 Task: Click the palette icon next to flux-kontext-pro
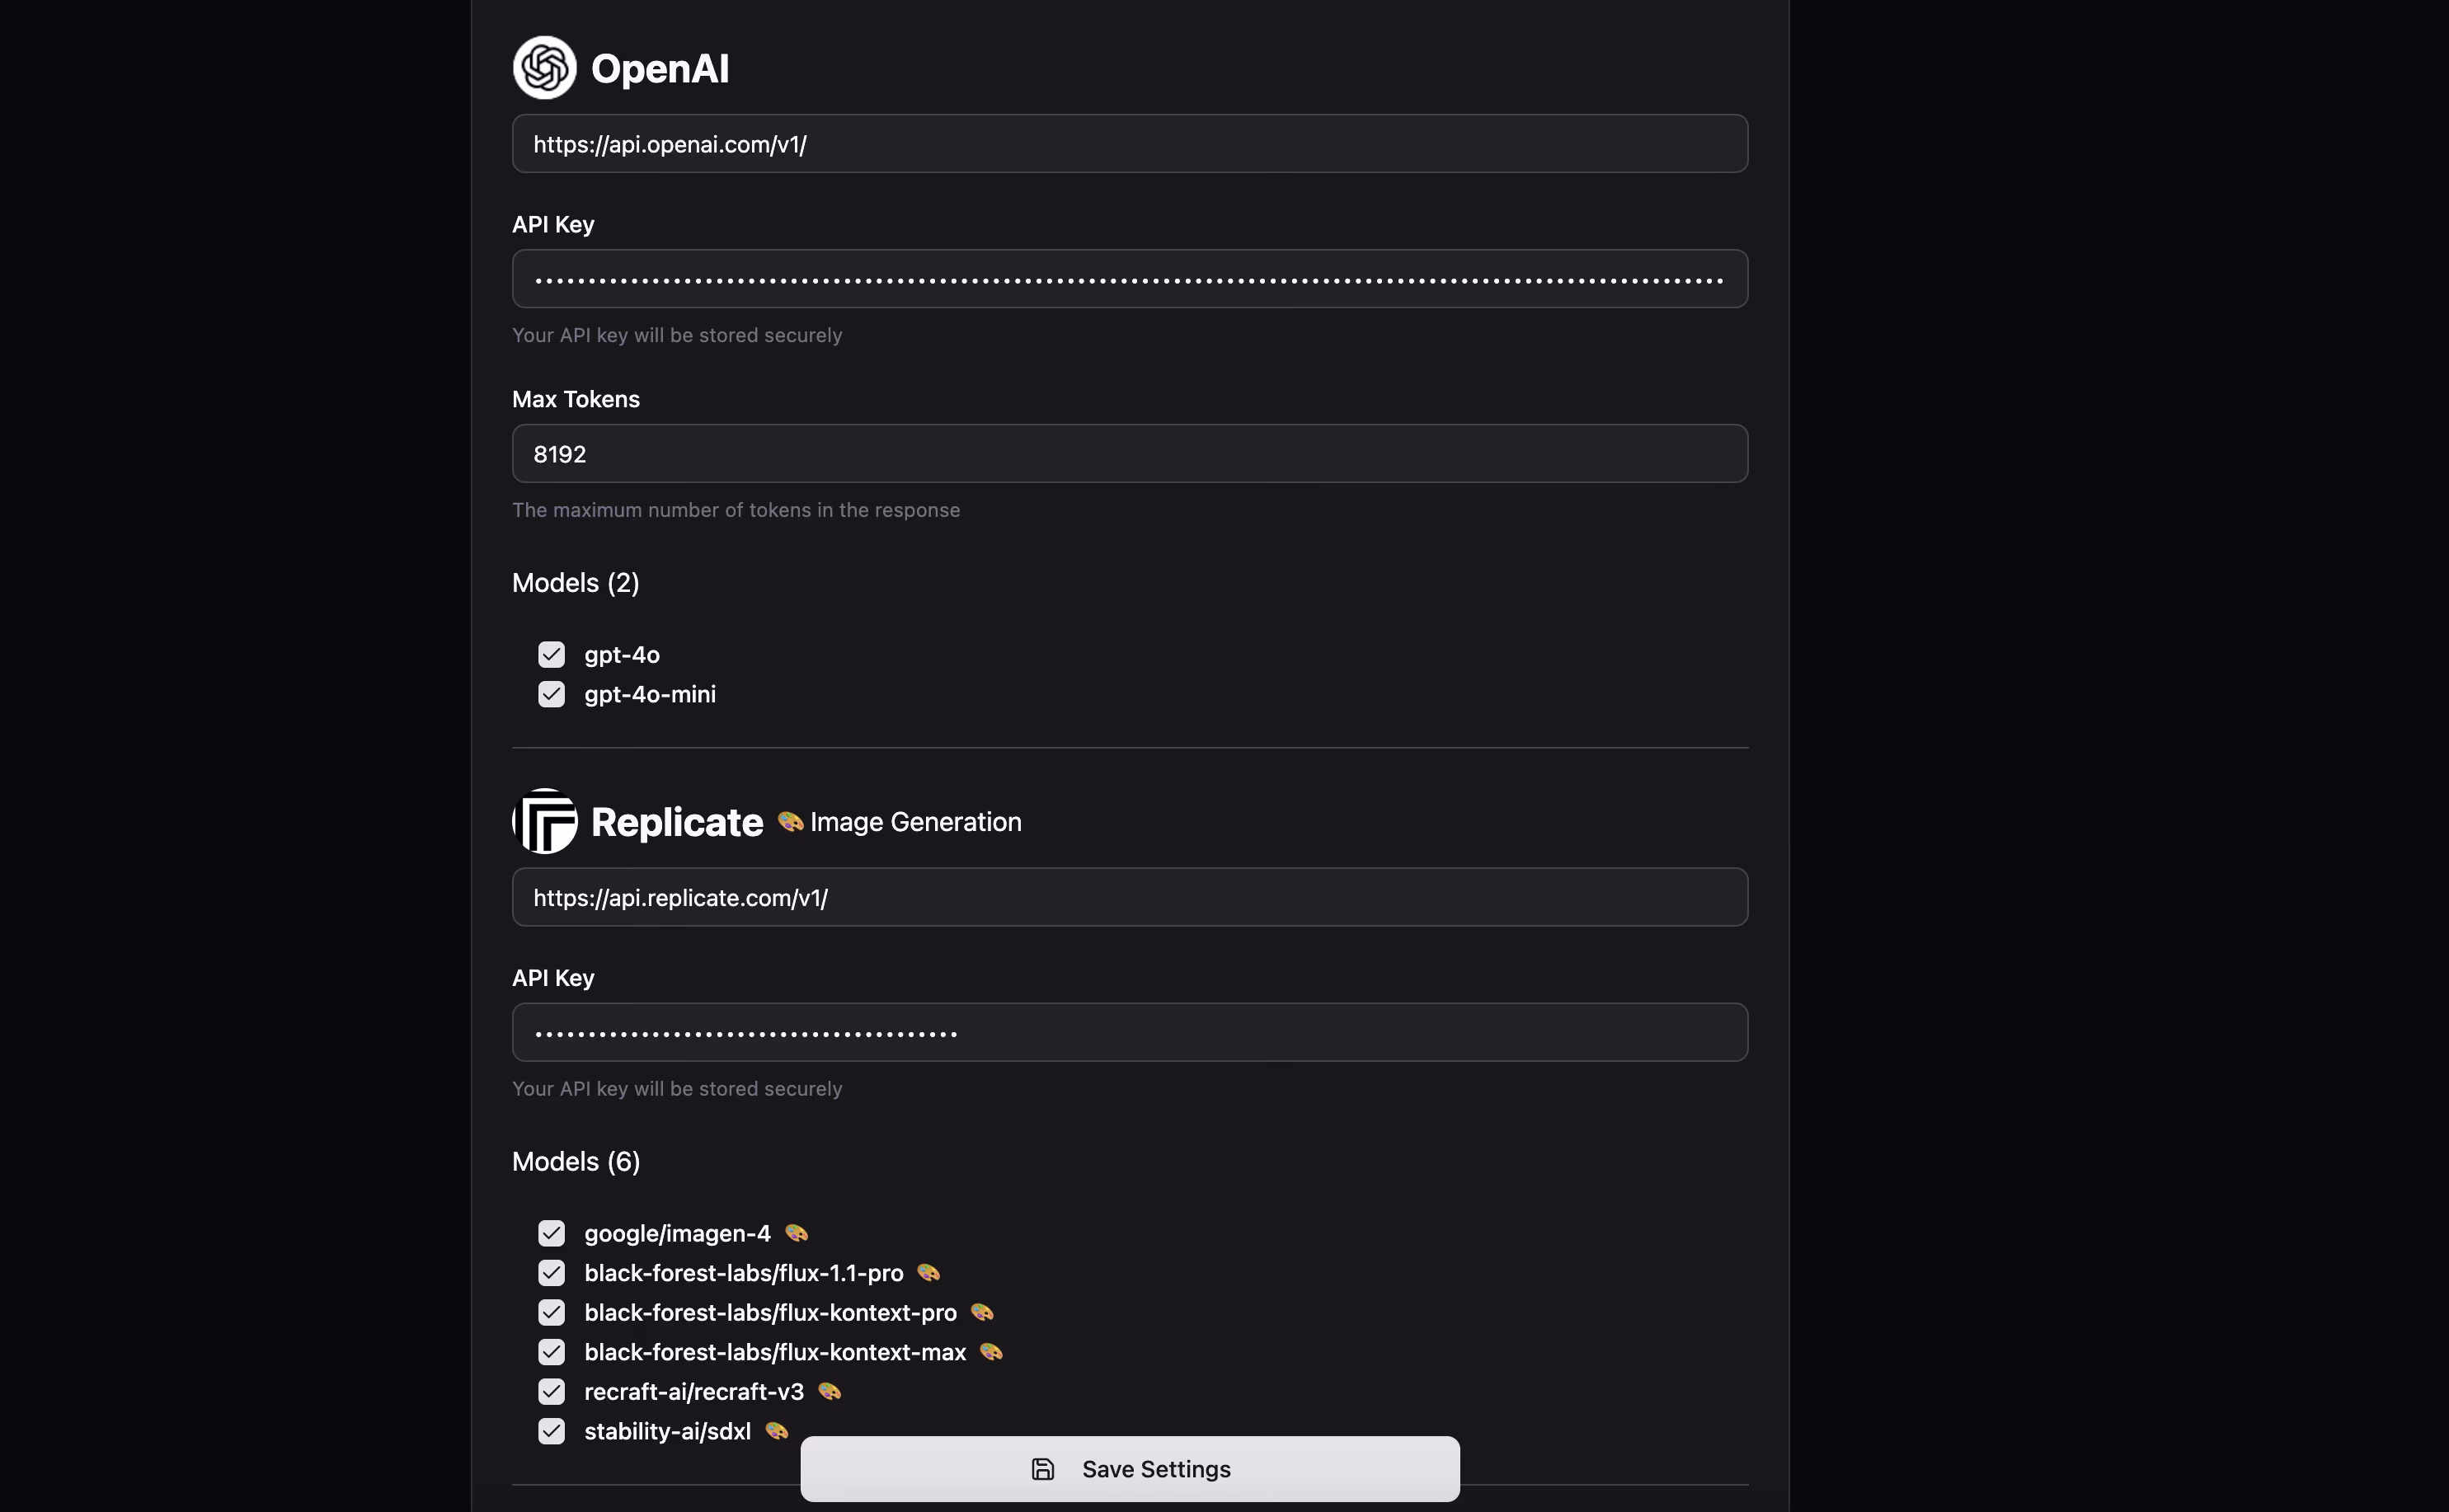point(982,1312)
